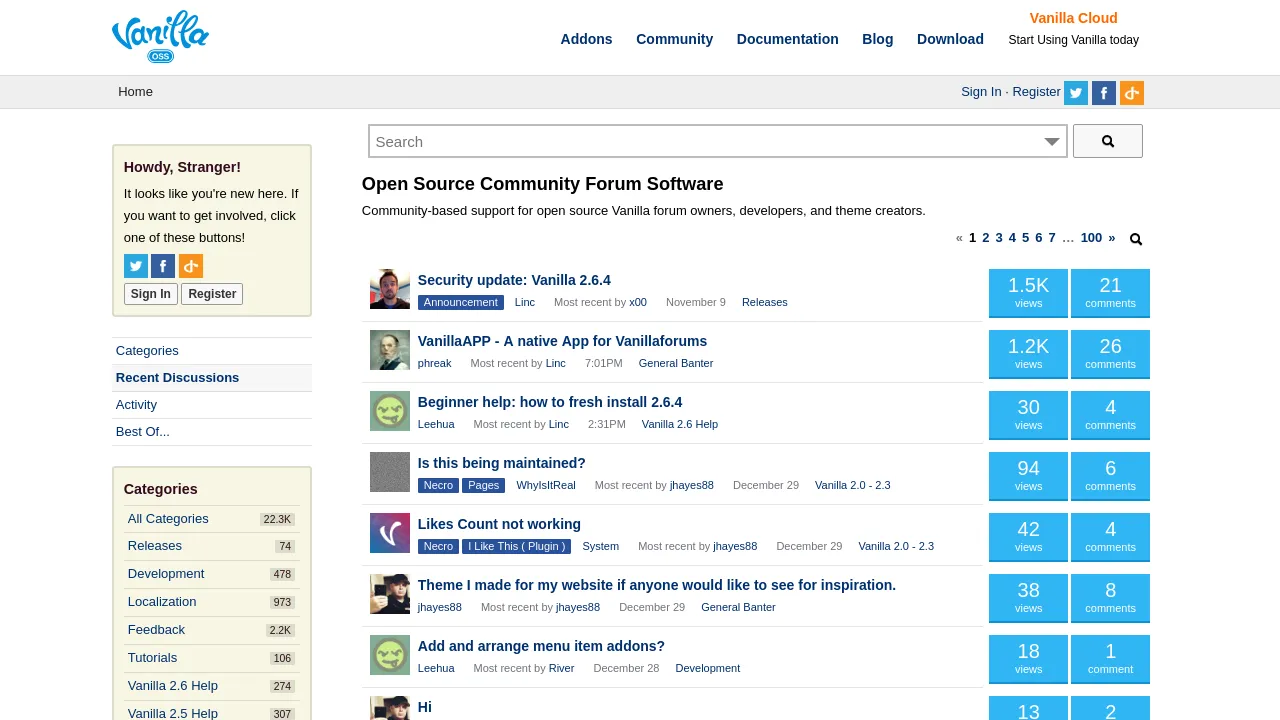1280x720 pixels.
Task: Open the Documentation menu item
Action: 787,39
